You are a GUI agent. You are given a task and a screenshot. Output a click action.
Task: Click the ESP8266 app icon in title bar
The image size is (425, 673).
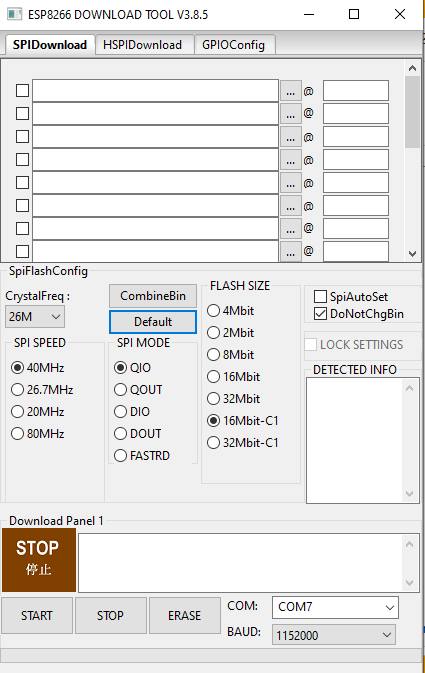[x=15, y=14]
